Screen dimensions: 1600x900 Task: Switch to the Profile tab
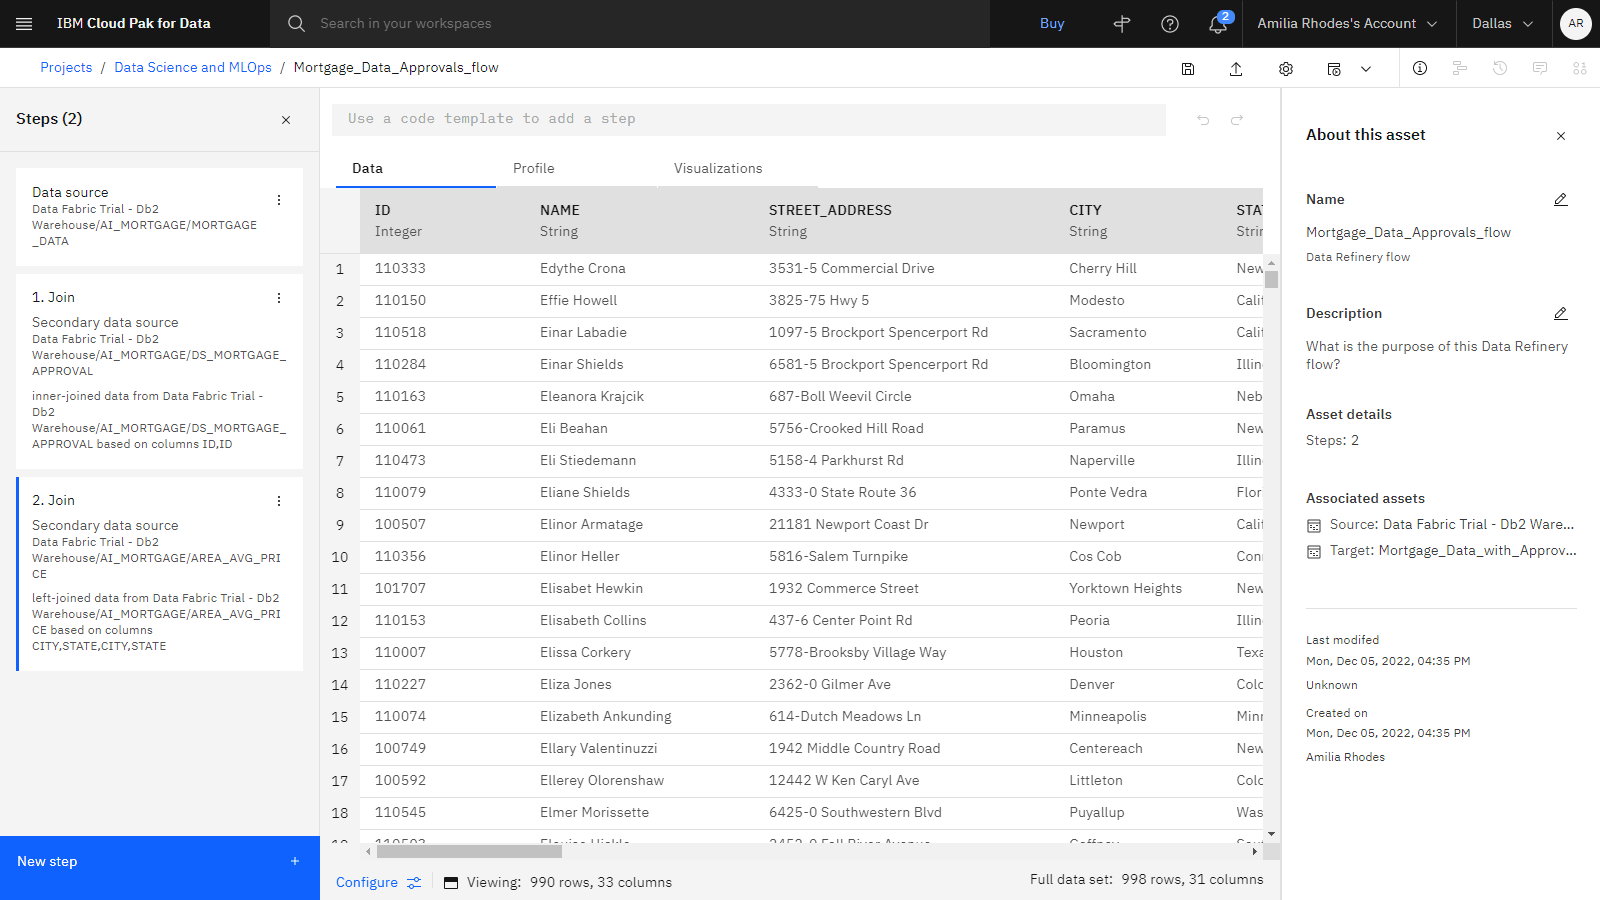534,168
